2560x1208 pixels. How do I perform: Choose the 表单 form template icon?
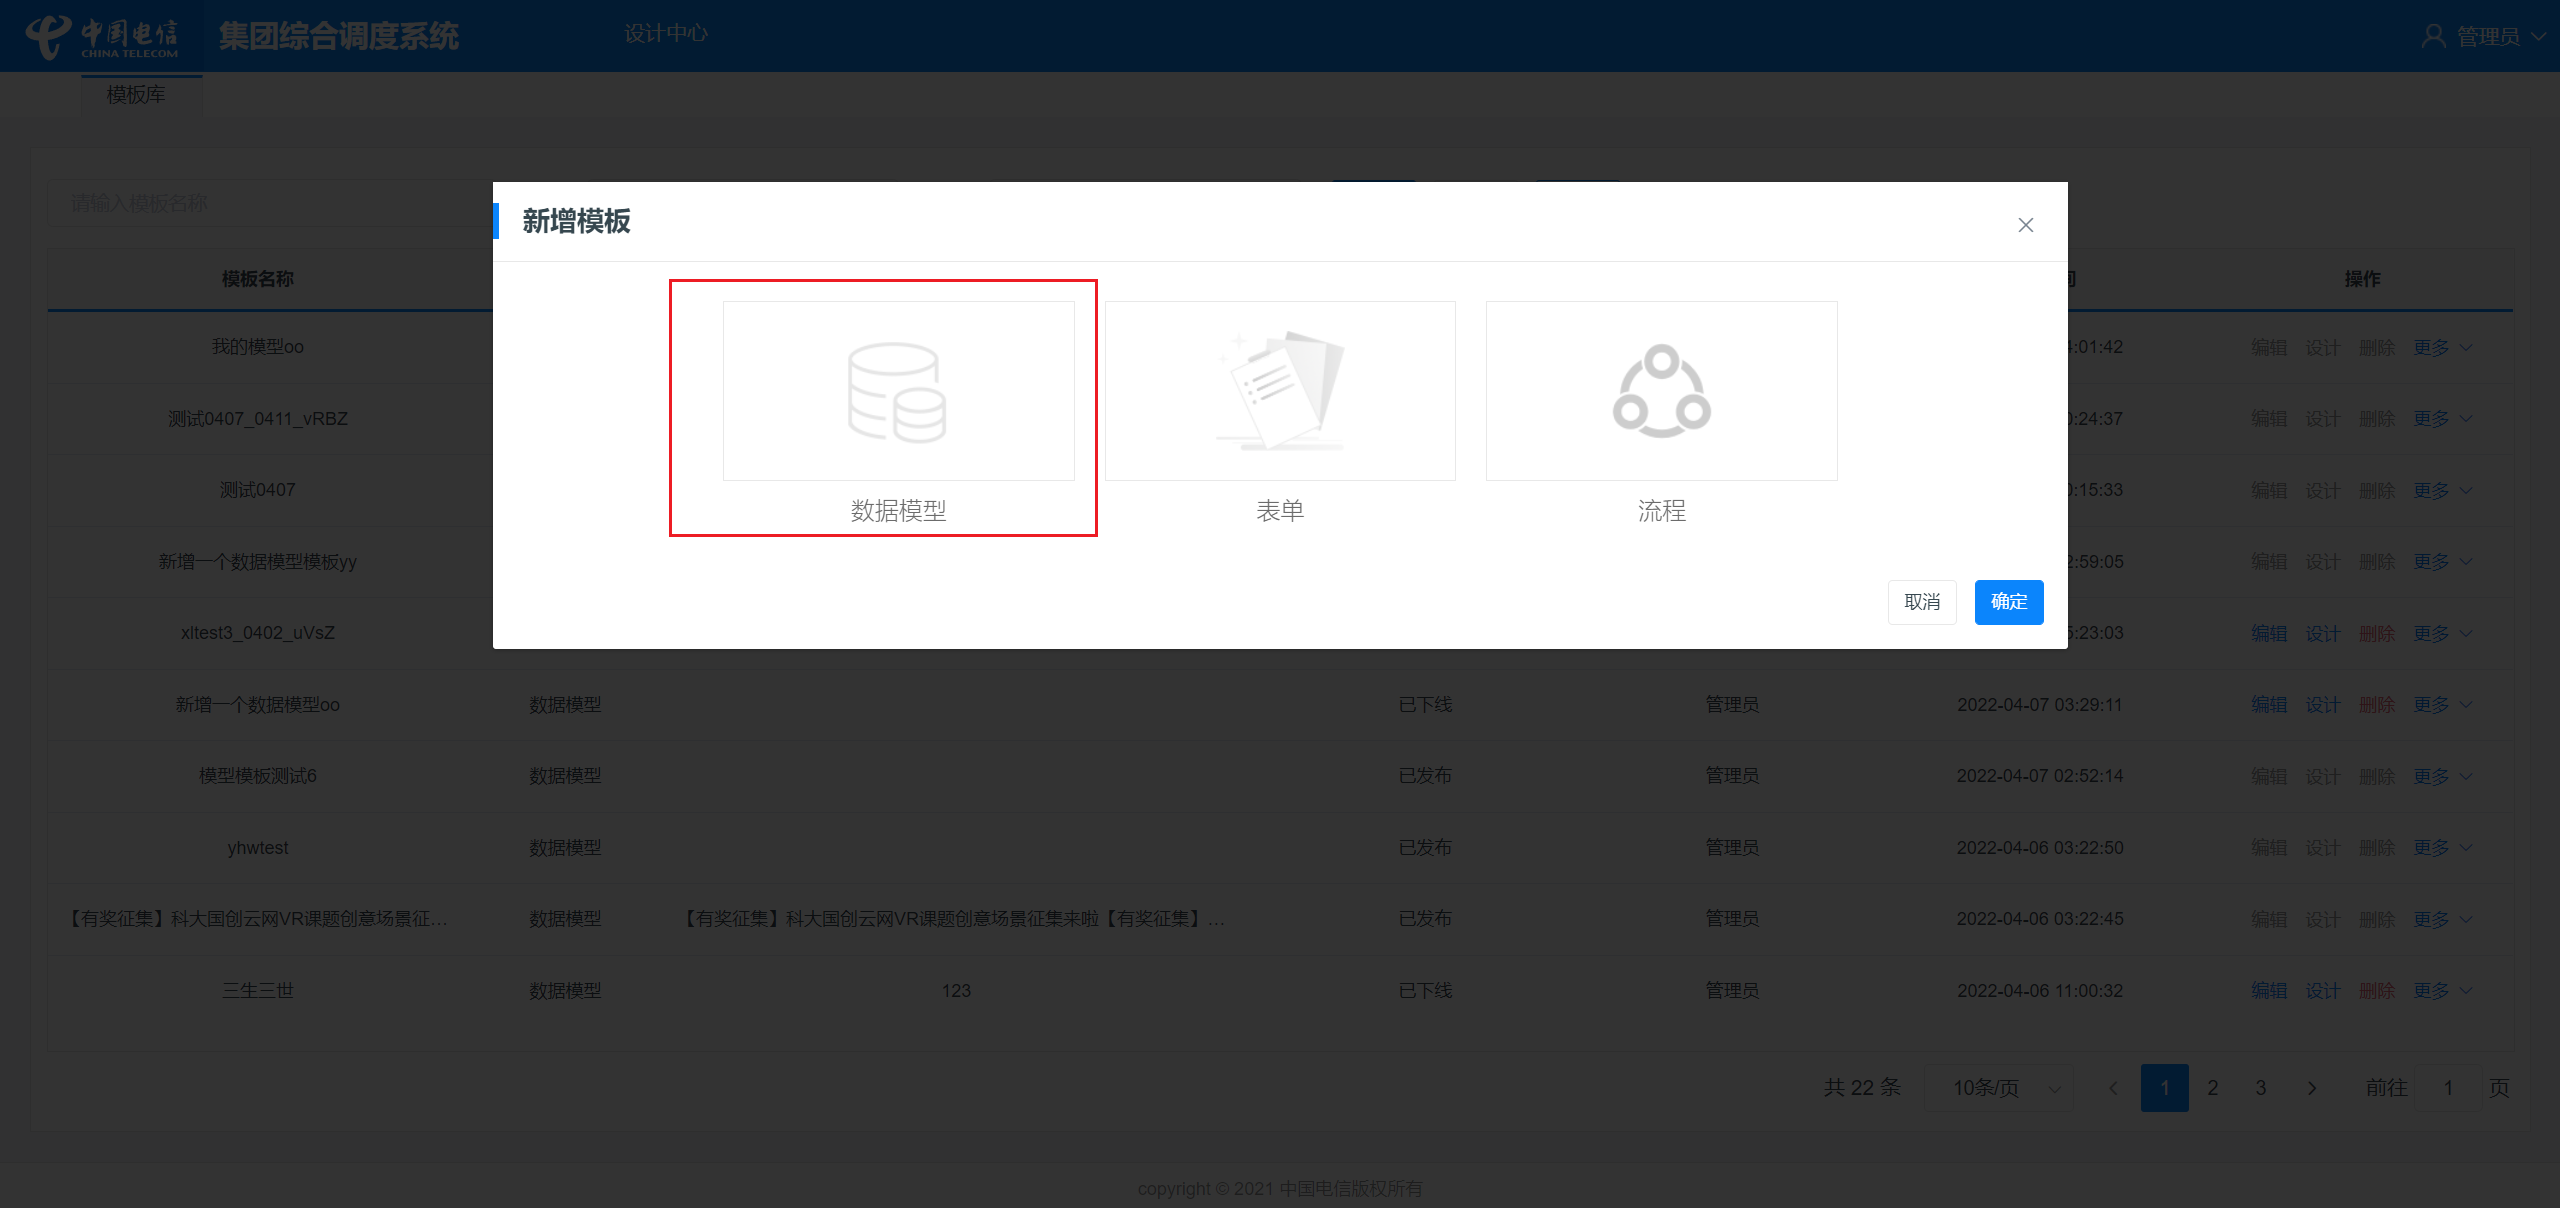click(1280, 391)
